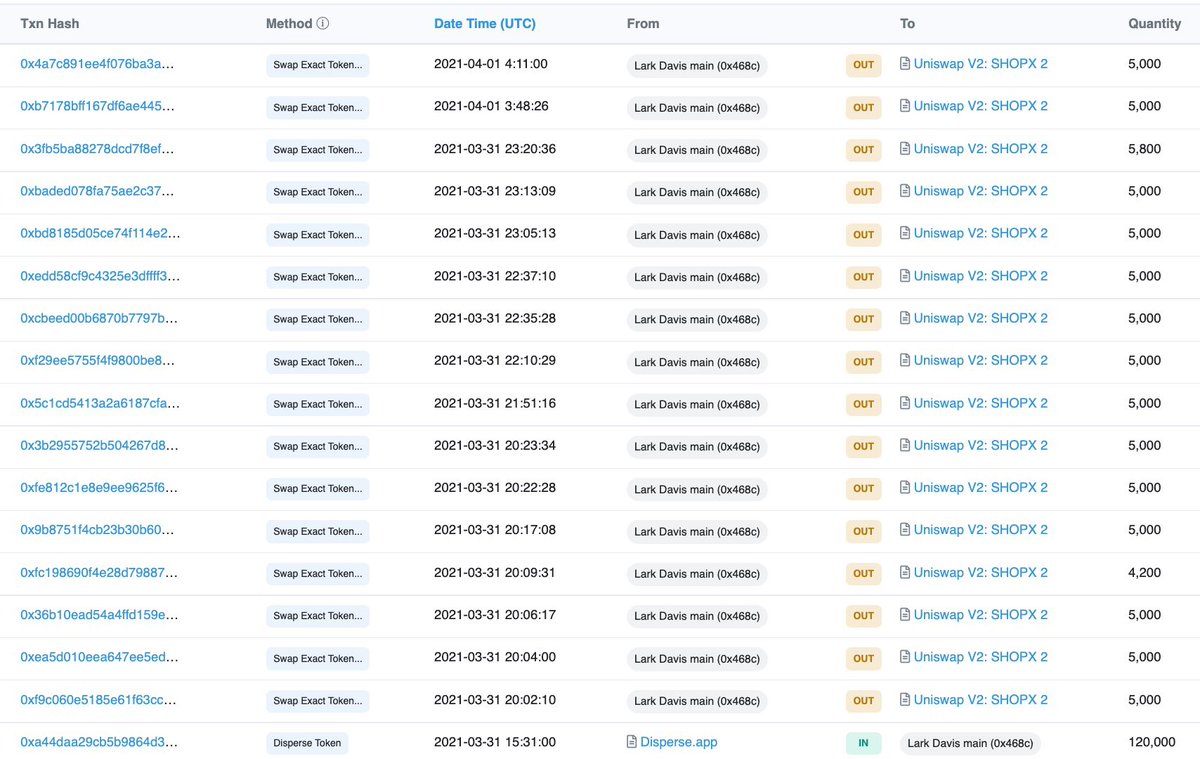The width and height of the screenshot is (1200, 759).
Task: Click Swap Exact Token badge in 20:09:31 row
Action: tap(317, 574)
